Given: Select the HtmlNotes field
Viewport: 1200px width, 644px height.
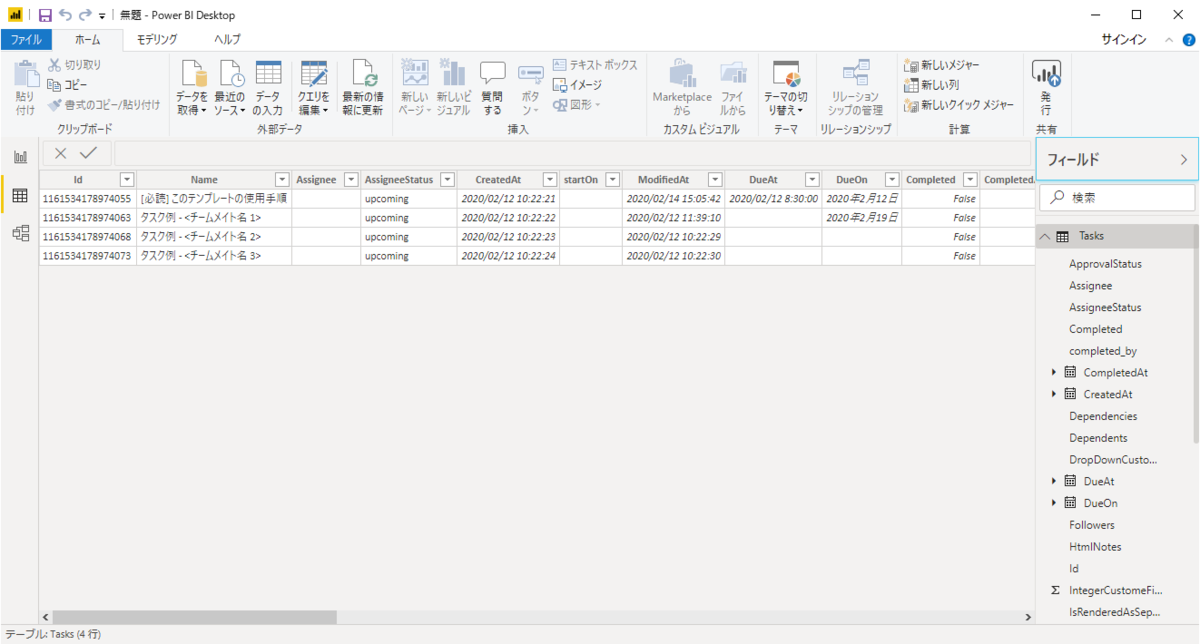Looking at the screenshot, I should pos(1095,547).
